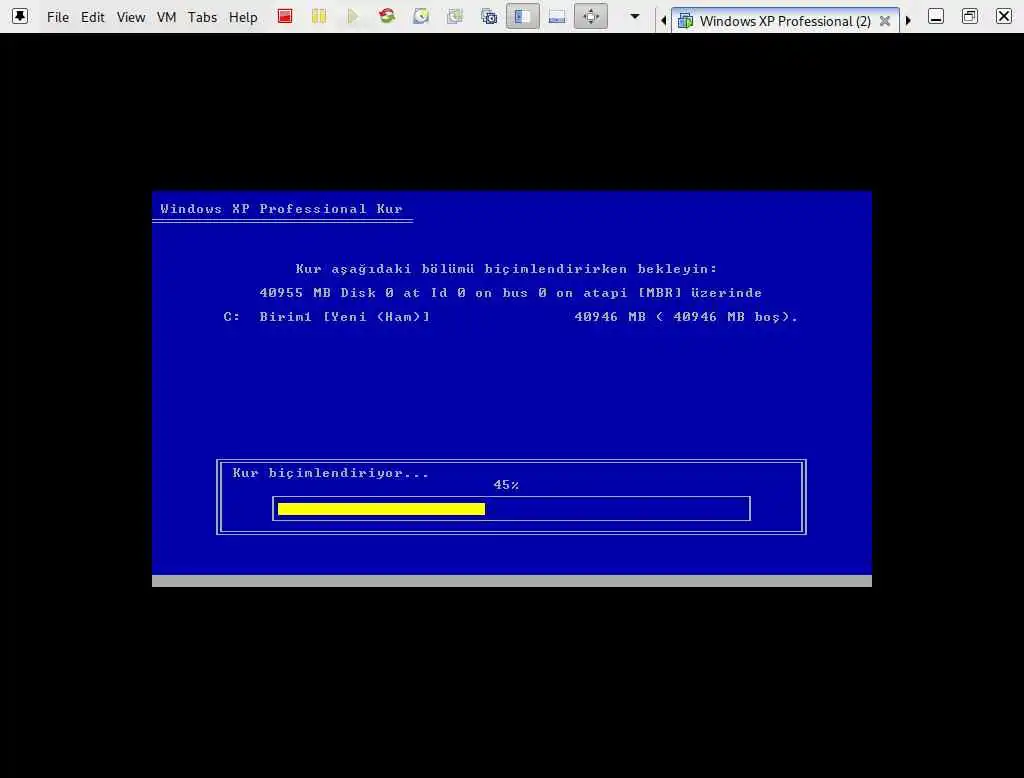The height and width of the screenshot is (778, 1024).
Task: Expand the toolbar dropdown arrow
Action: click(634, 16)
